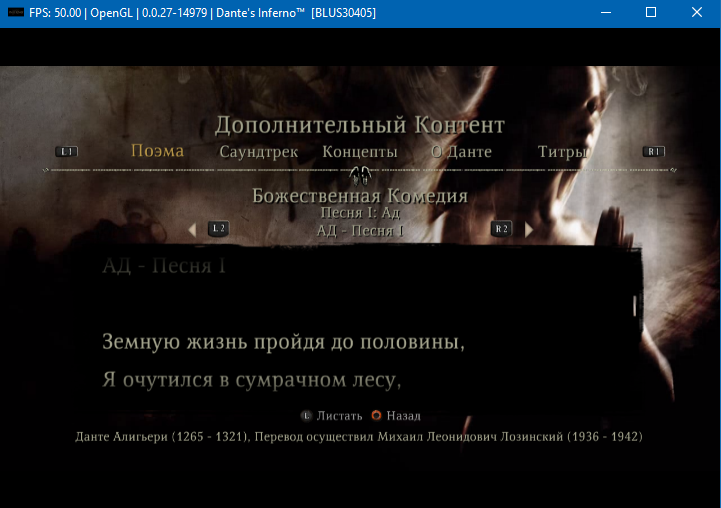The image size is (721, 508).
Task: Click the line Я очутился в сумрачном лесу
Action: tap(252, 380)
